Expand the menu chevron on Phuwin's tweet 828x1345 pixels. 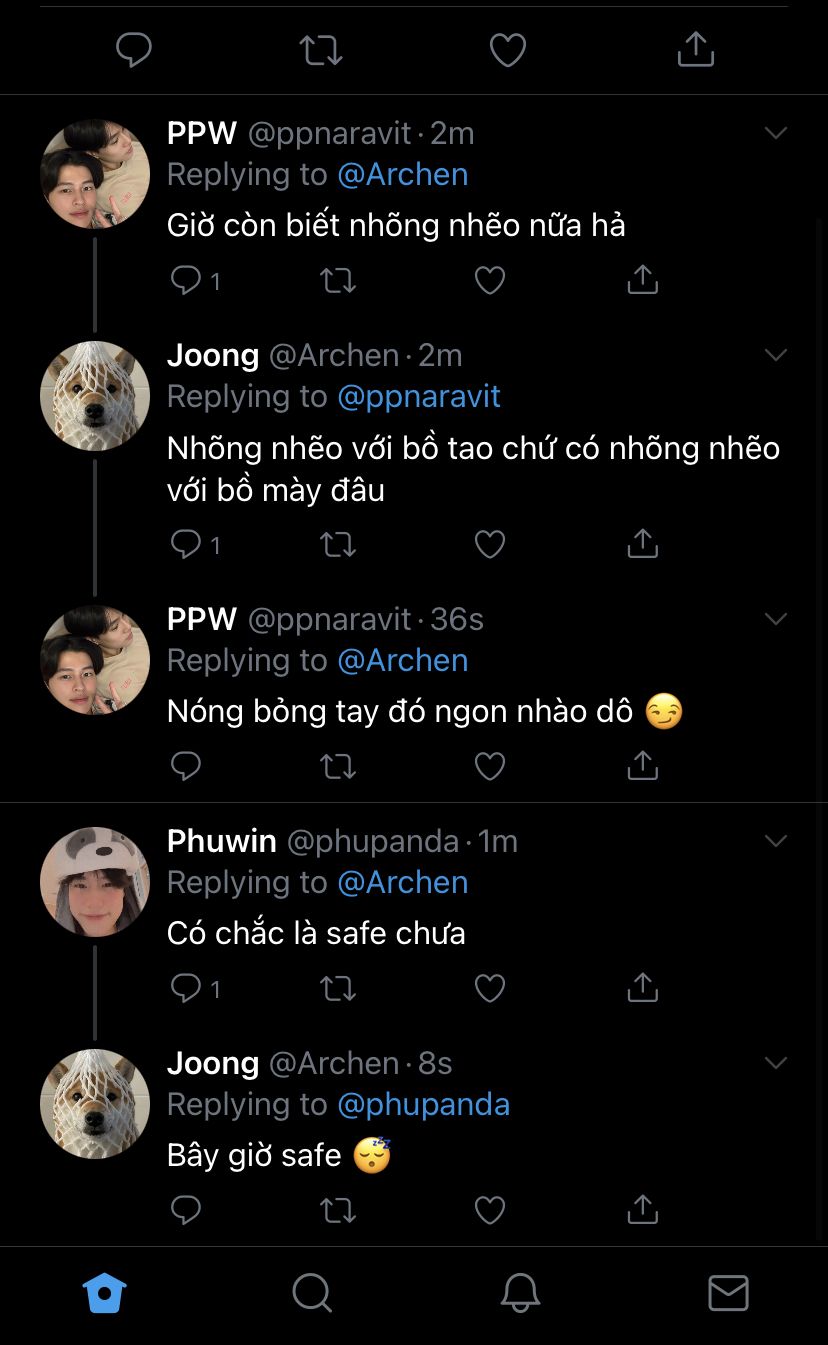pyautogui.click(x=776, y=841)
